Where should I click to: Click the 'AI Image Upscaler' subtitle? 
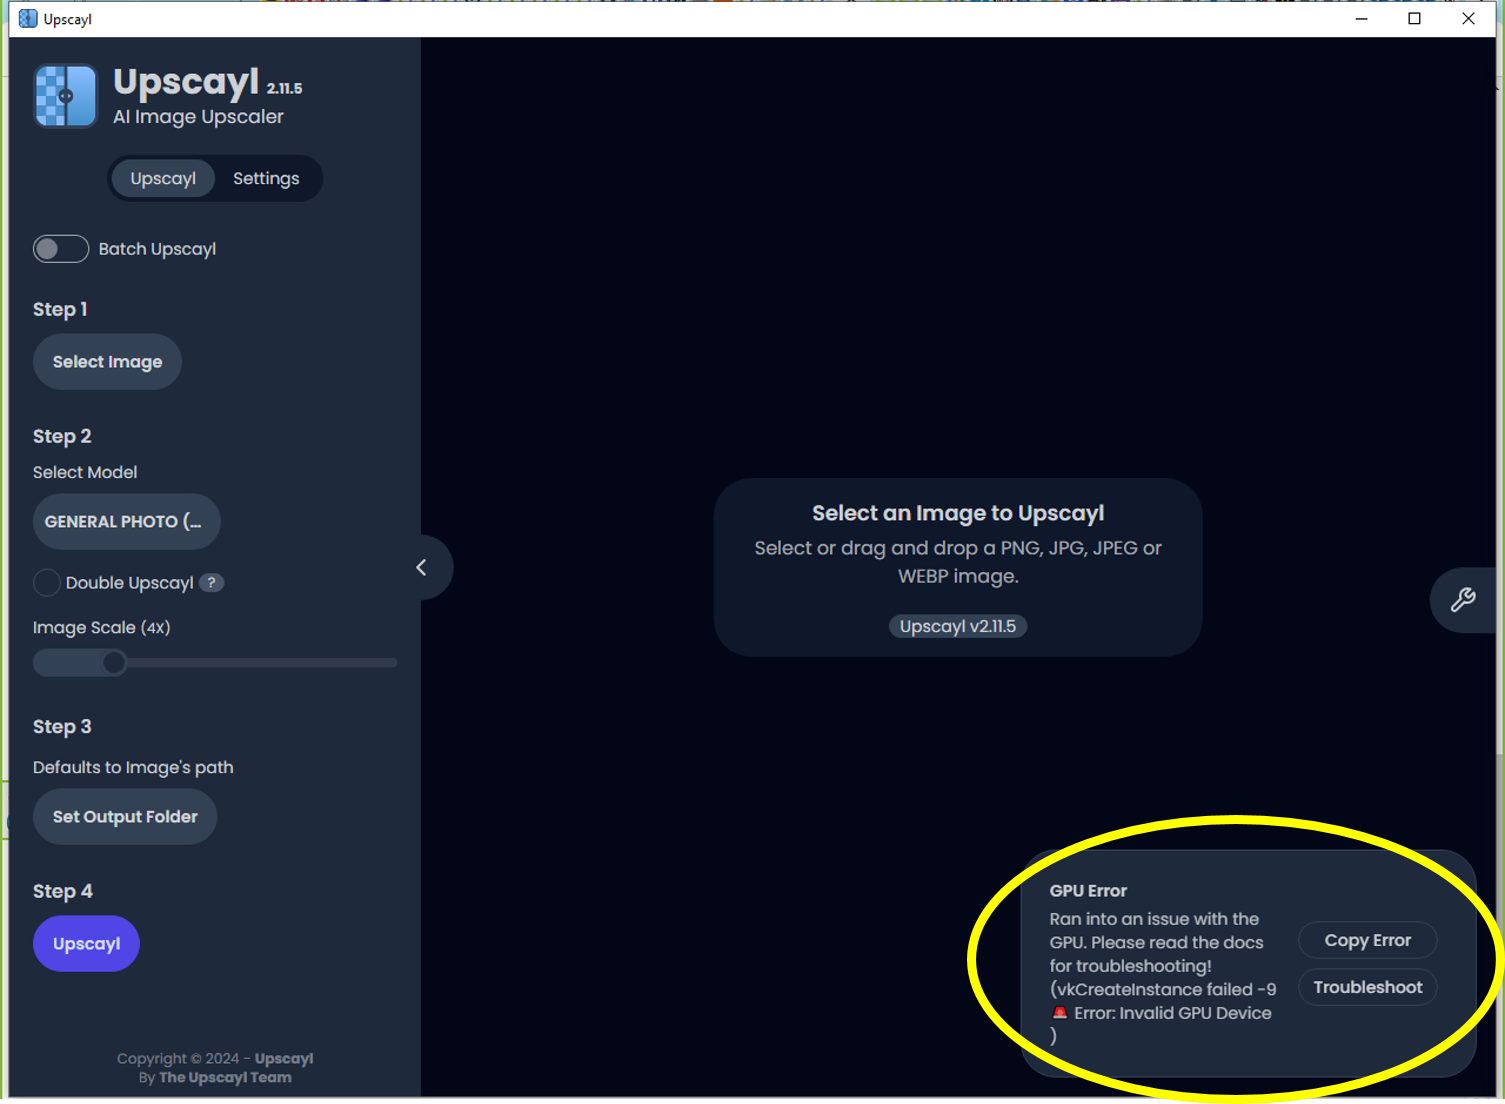pos(198,117)
